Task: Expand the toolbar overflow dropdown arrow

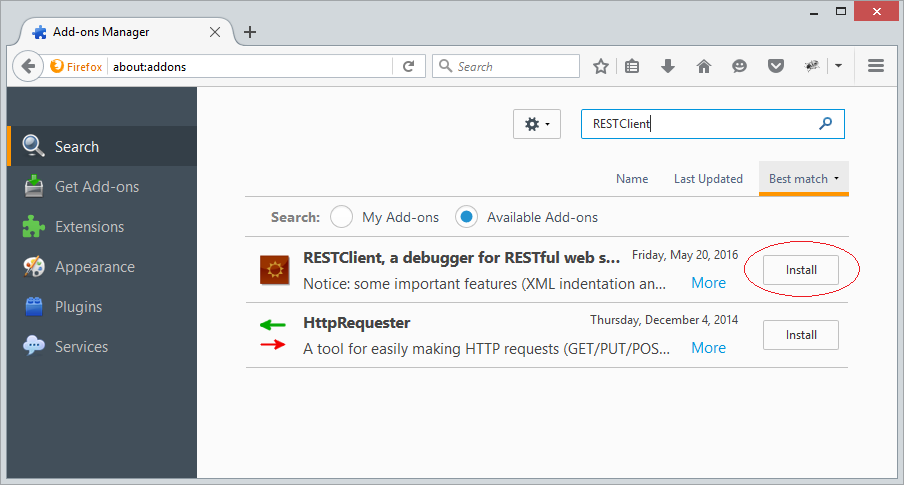Action: (838, 66)
